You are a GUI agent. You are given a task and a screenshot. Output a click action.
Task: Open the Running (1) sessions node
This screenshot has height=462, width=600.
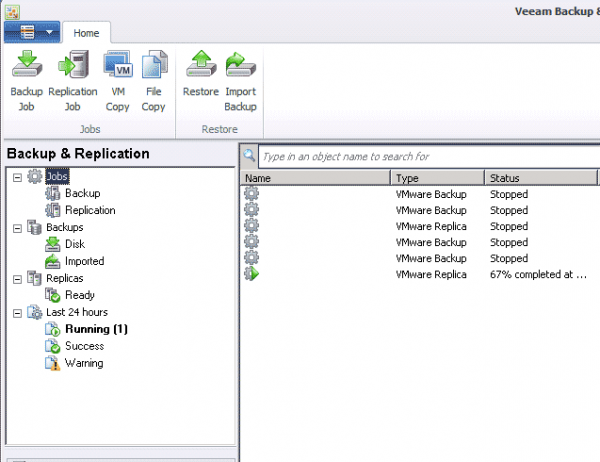[96, 329]
